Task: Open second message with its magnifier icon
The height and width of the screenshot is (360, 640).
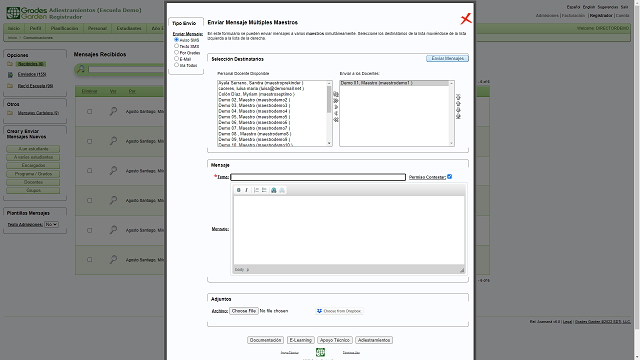Action: point(113,141)
